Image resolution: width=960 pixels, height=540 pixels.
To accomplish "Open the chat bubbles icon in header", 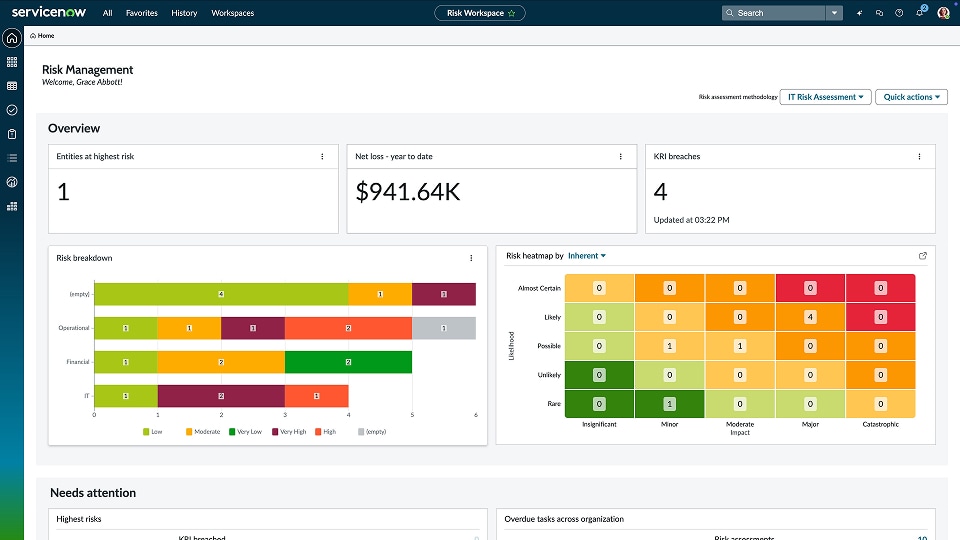I will click(879, 13).
